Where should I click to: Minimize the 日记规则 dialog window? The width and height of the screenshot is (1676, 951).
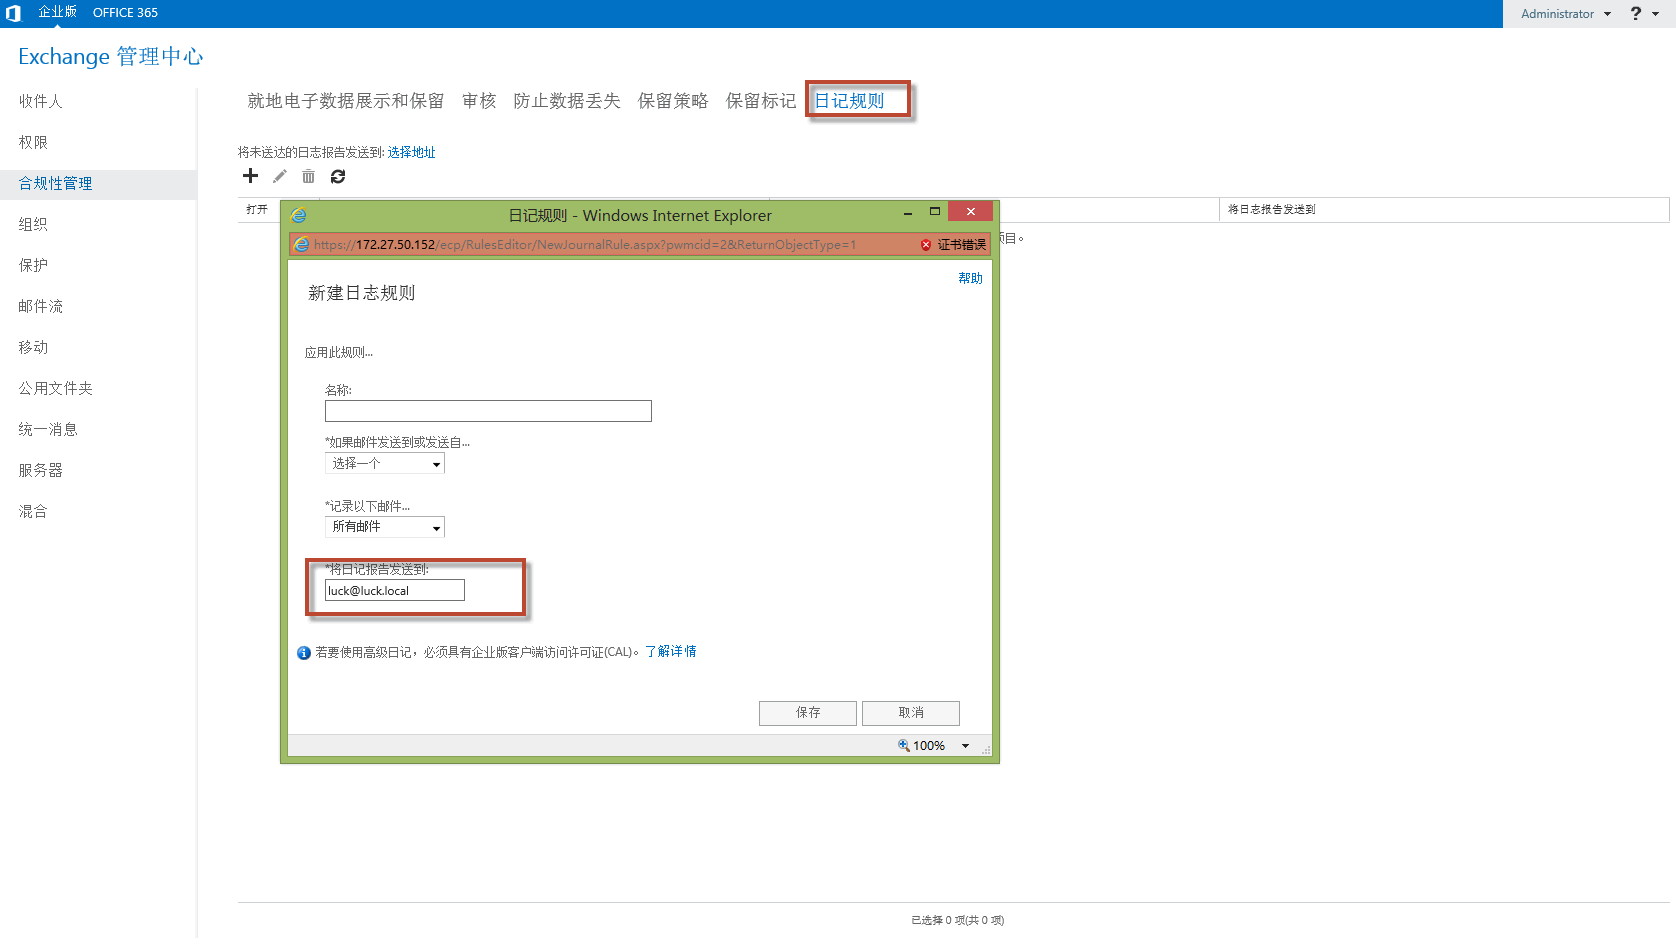tap(908, 213)
